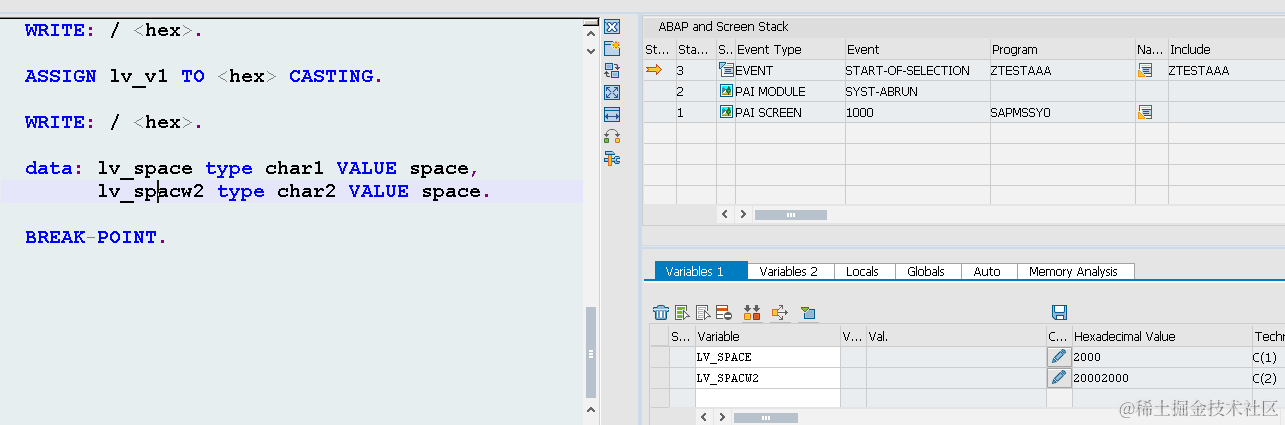
Task: Click the EVENT type icon in stack row 3
Action: point(726,70)
